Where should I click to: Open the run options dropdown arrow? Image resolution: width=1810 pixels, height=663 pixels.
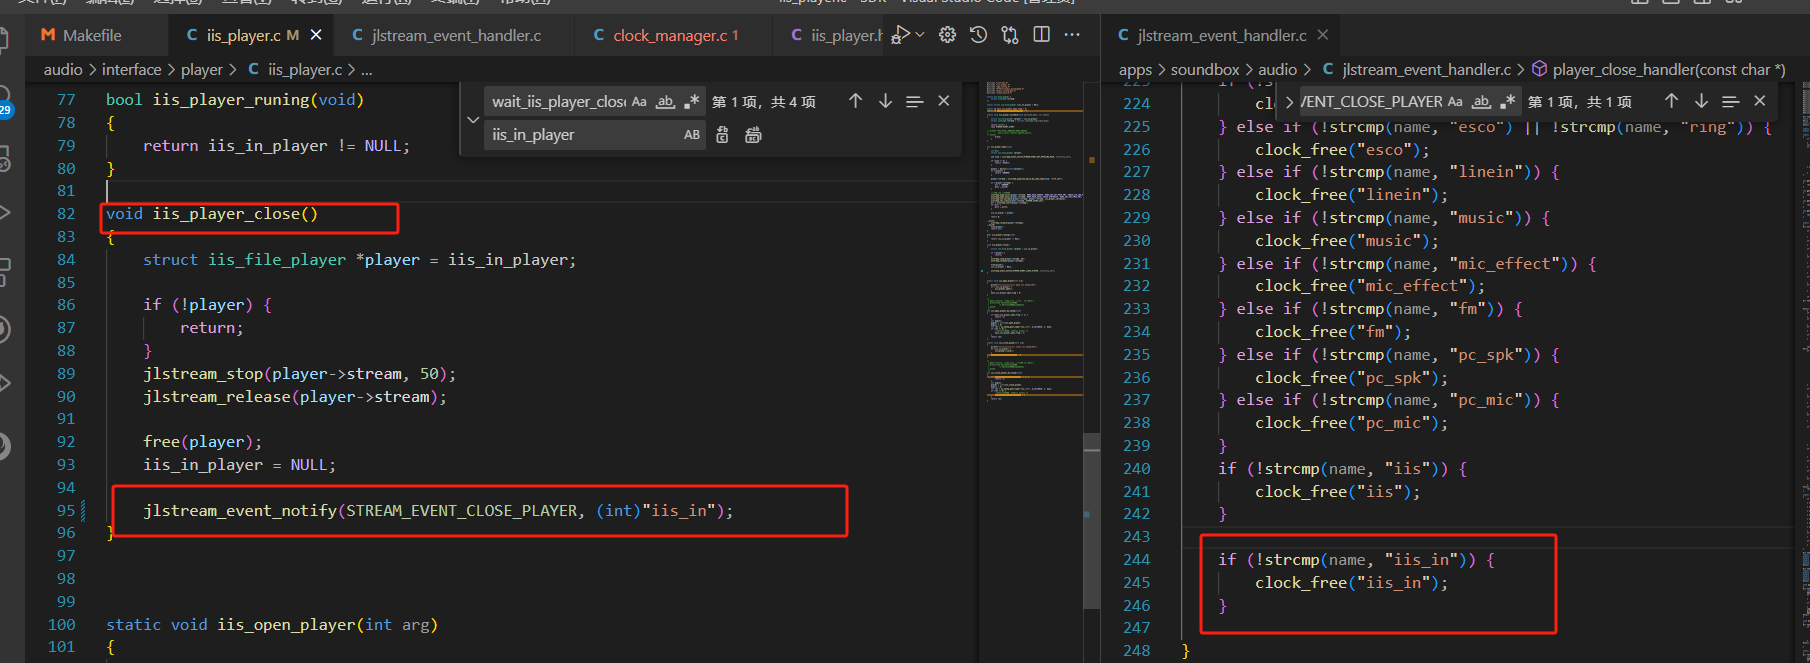pos(920,35)
